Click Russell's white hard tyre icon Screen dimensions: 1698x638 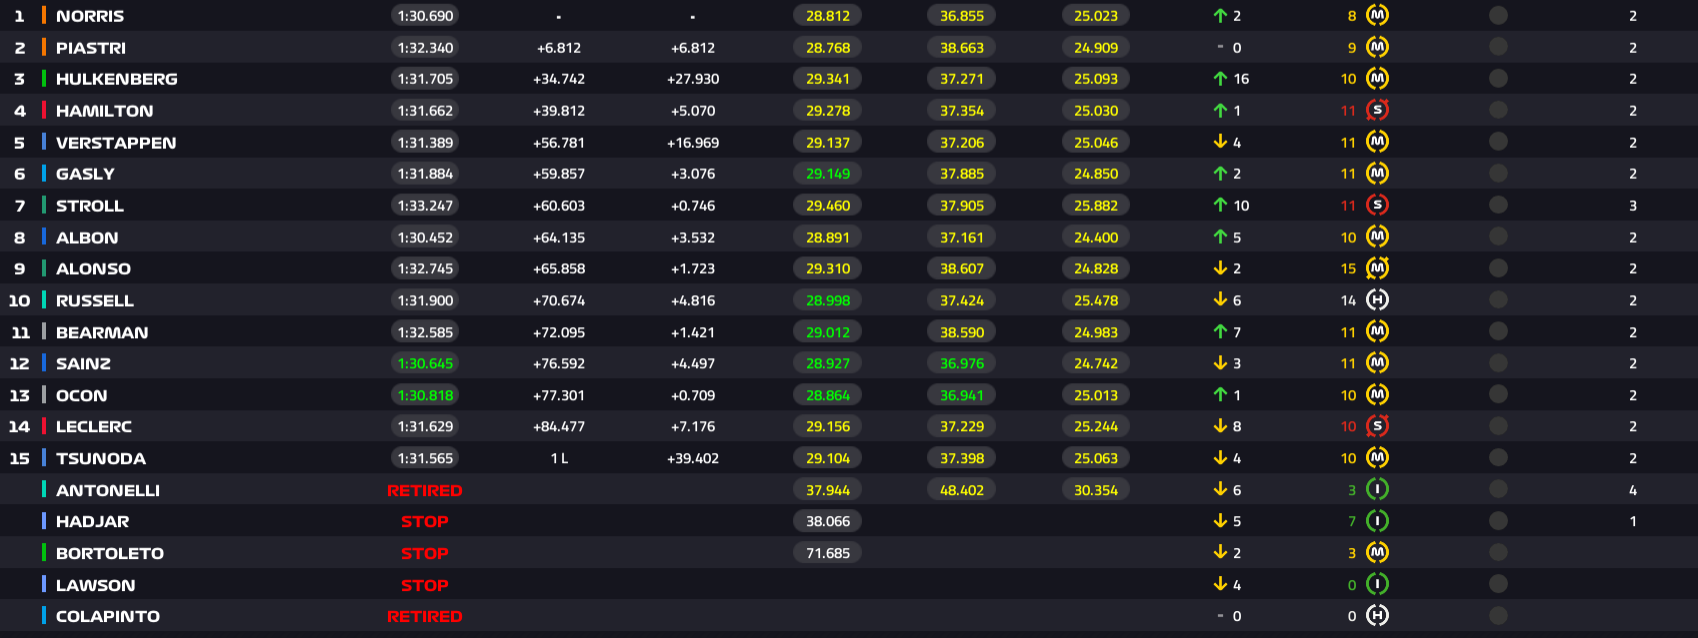click(1377, 300)
